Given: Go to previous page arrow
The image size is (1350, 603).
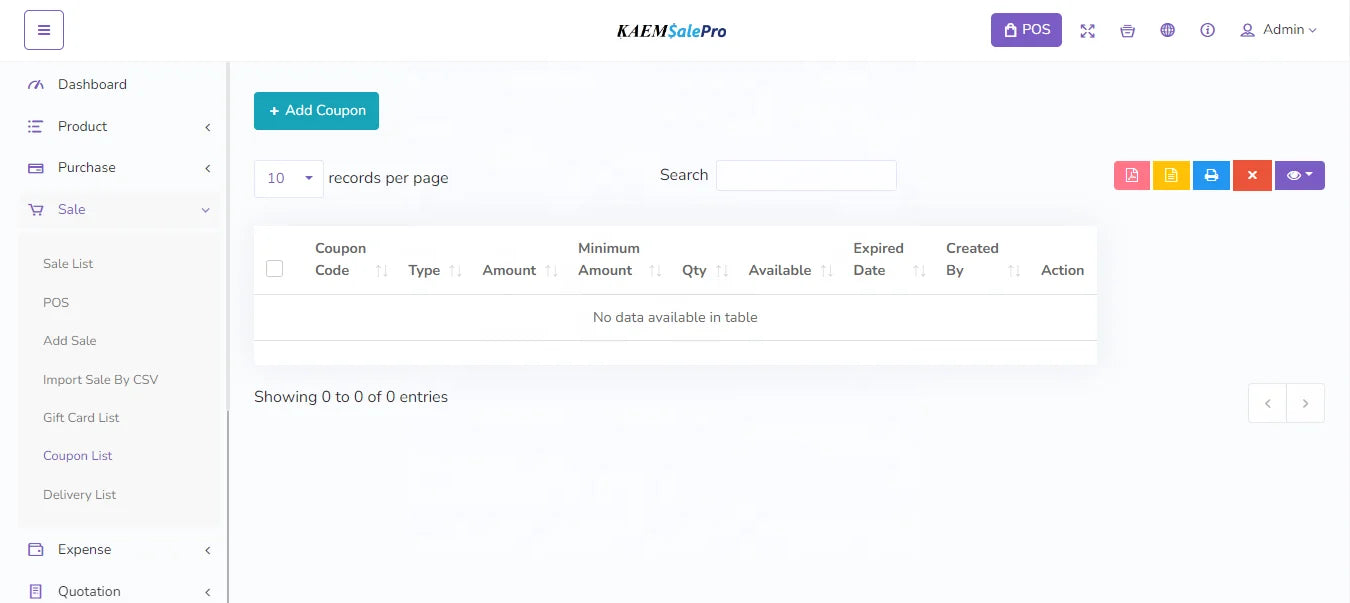Looking at the screenshot, I should pos(1268,403).
